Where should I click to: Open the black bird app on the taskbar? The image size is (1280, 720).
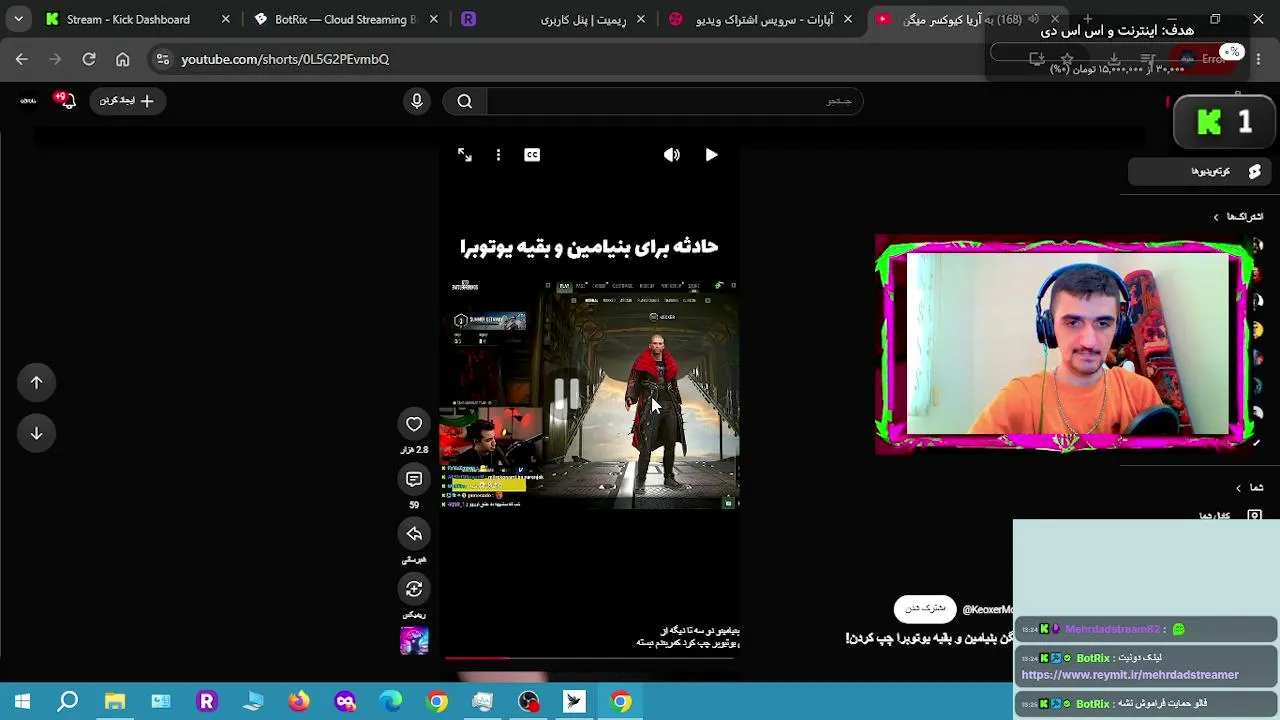[575, 701]
